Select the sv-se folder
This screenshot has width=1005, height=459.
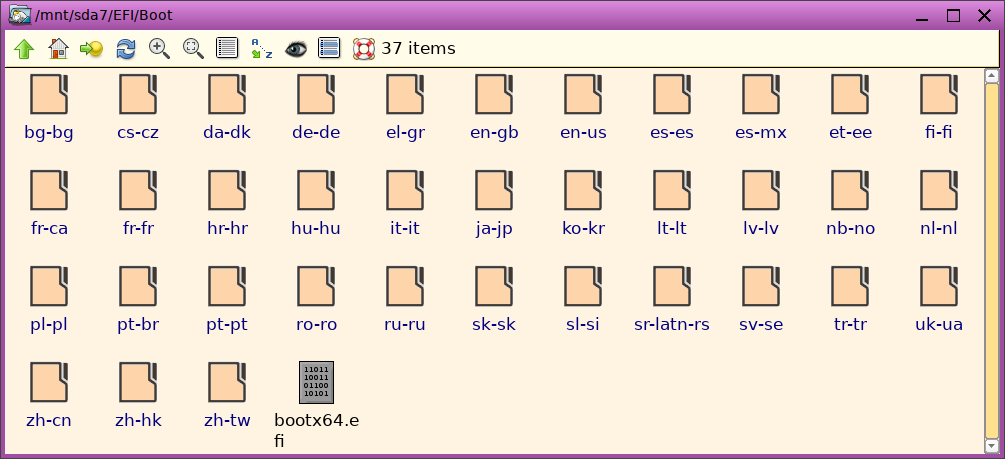click(x=761, y=299)
